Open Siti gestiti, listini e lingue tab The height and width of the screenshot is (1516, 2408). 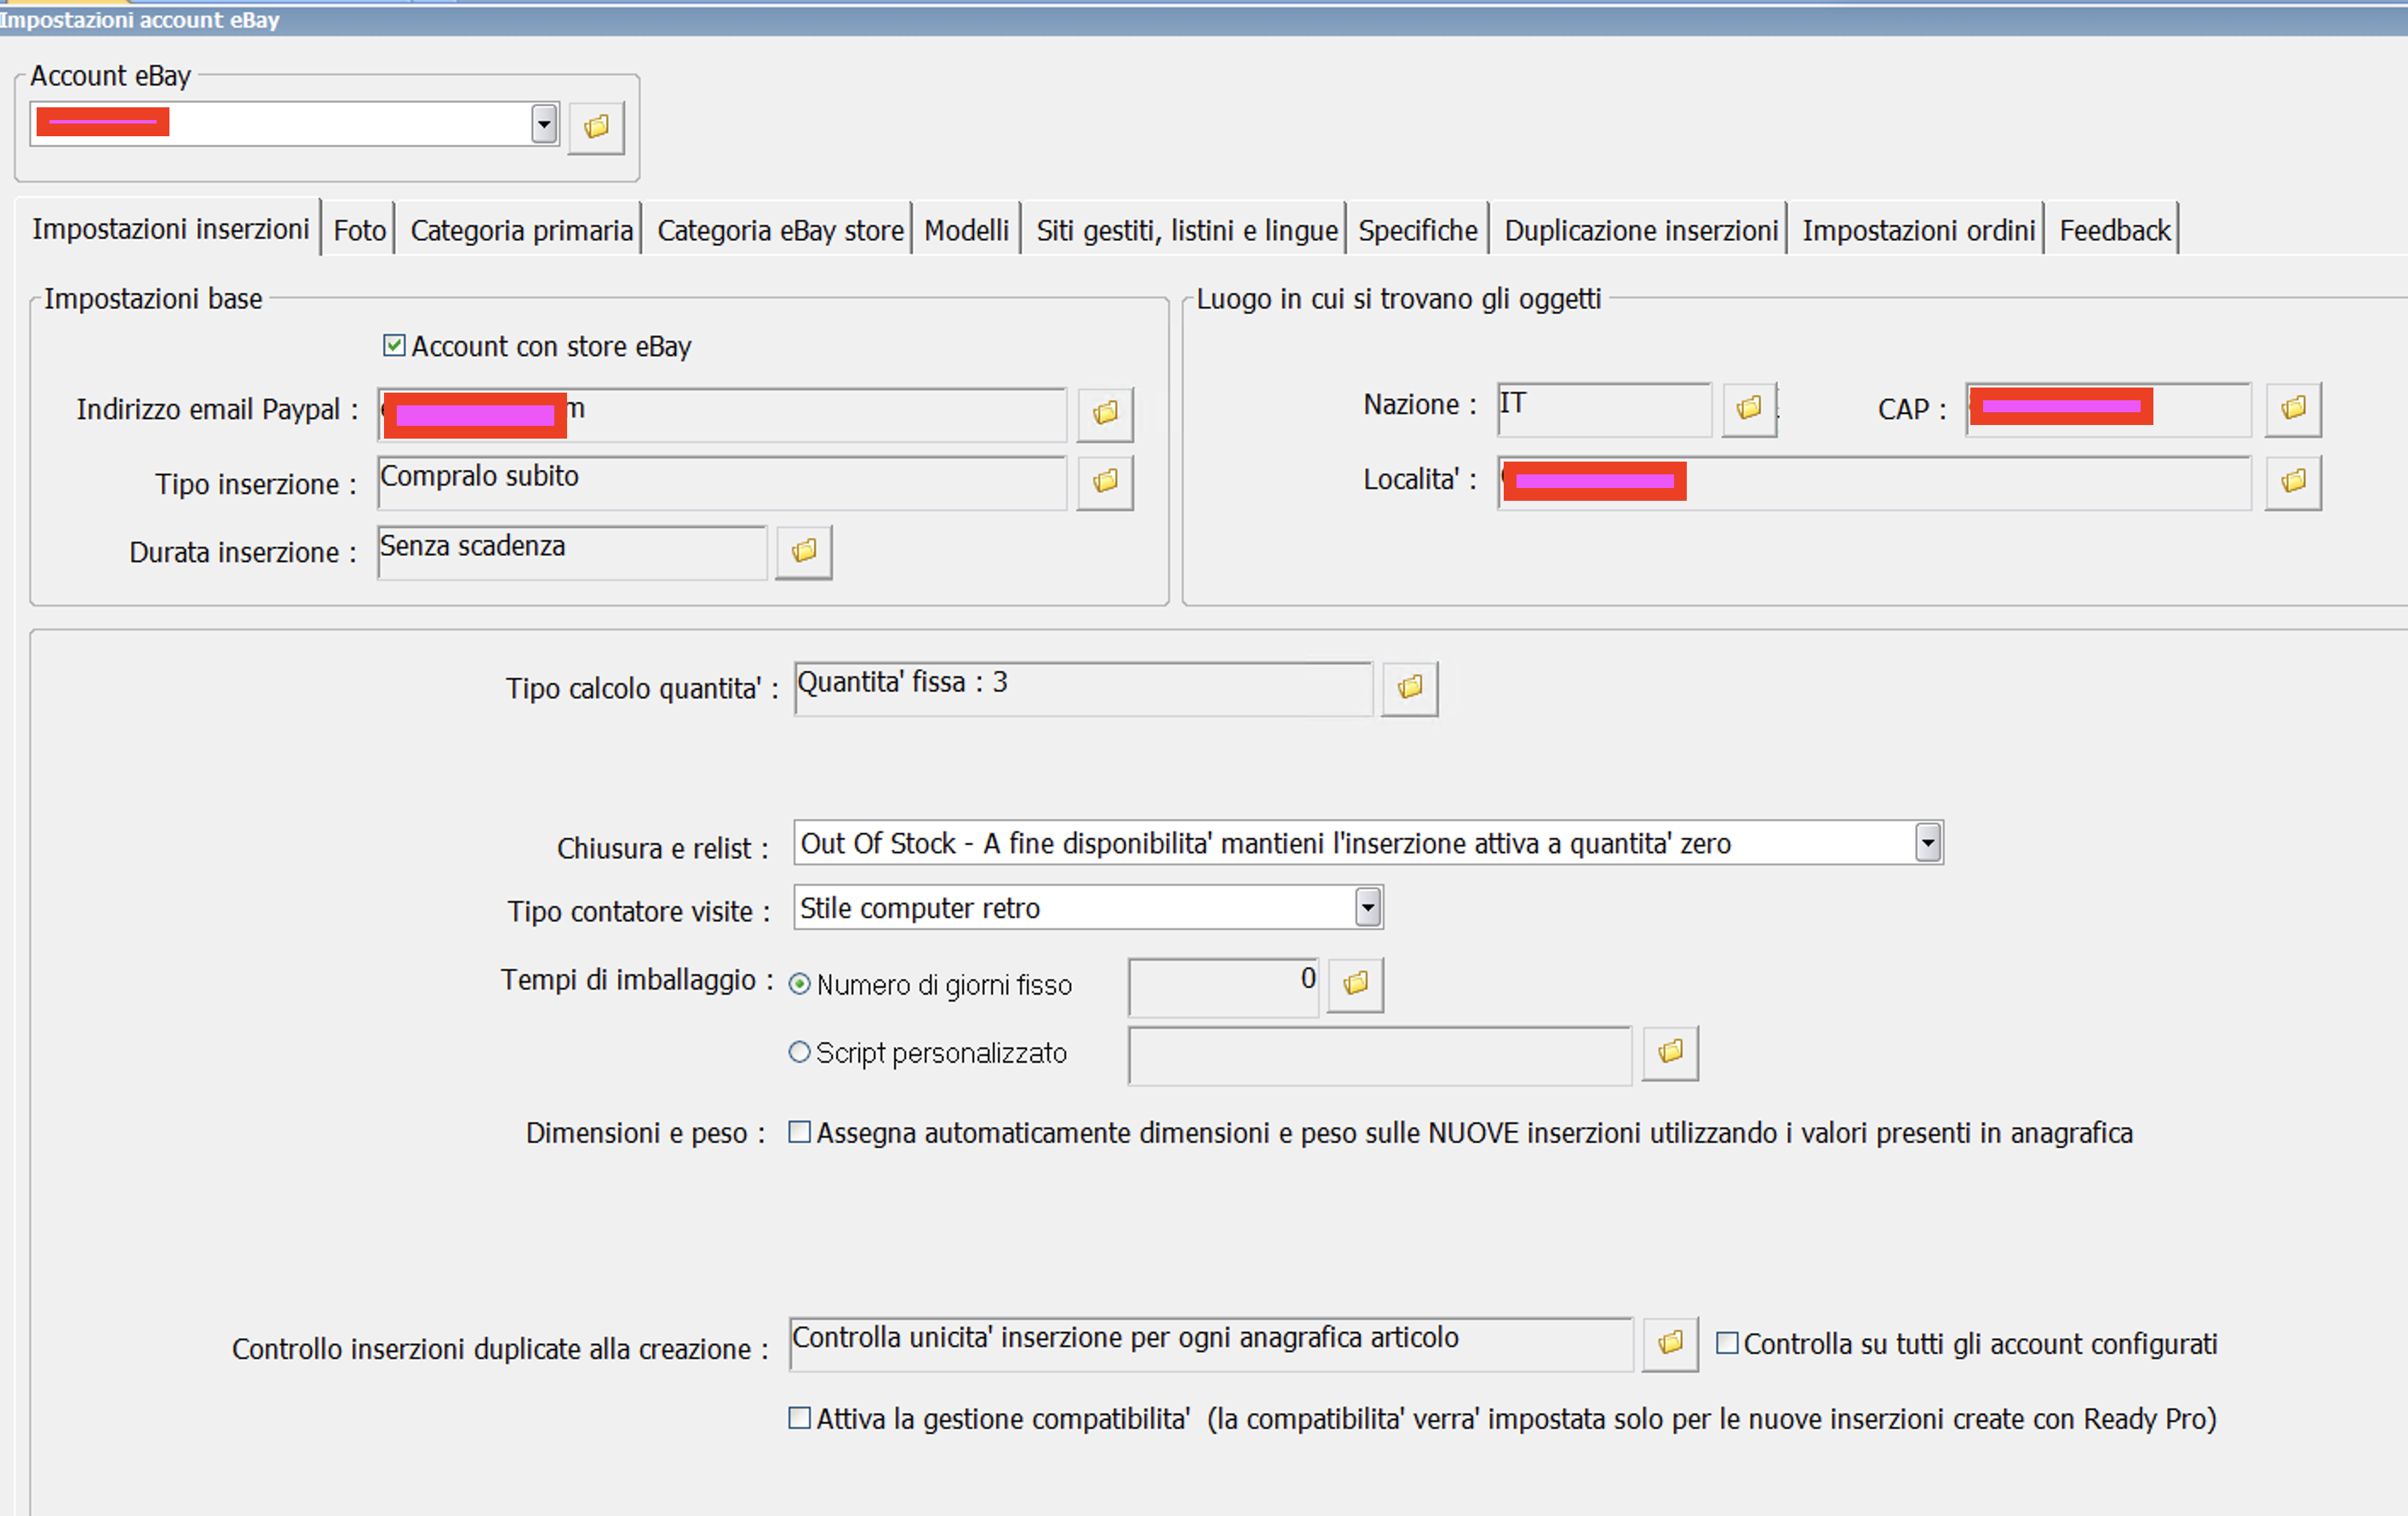pos(1186,231)
